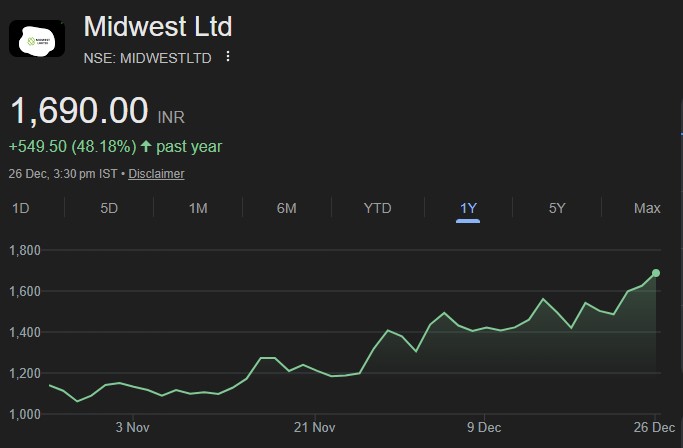Open the three-dot more options menu
The width and height of the screenshot is (683, 448).
228,57
